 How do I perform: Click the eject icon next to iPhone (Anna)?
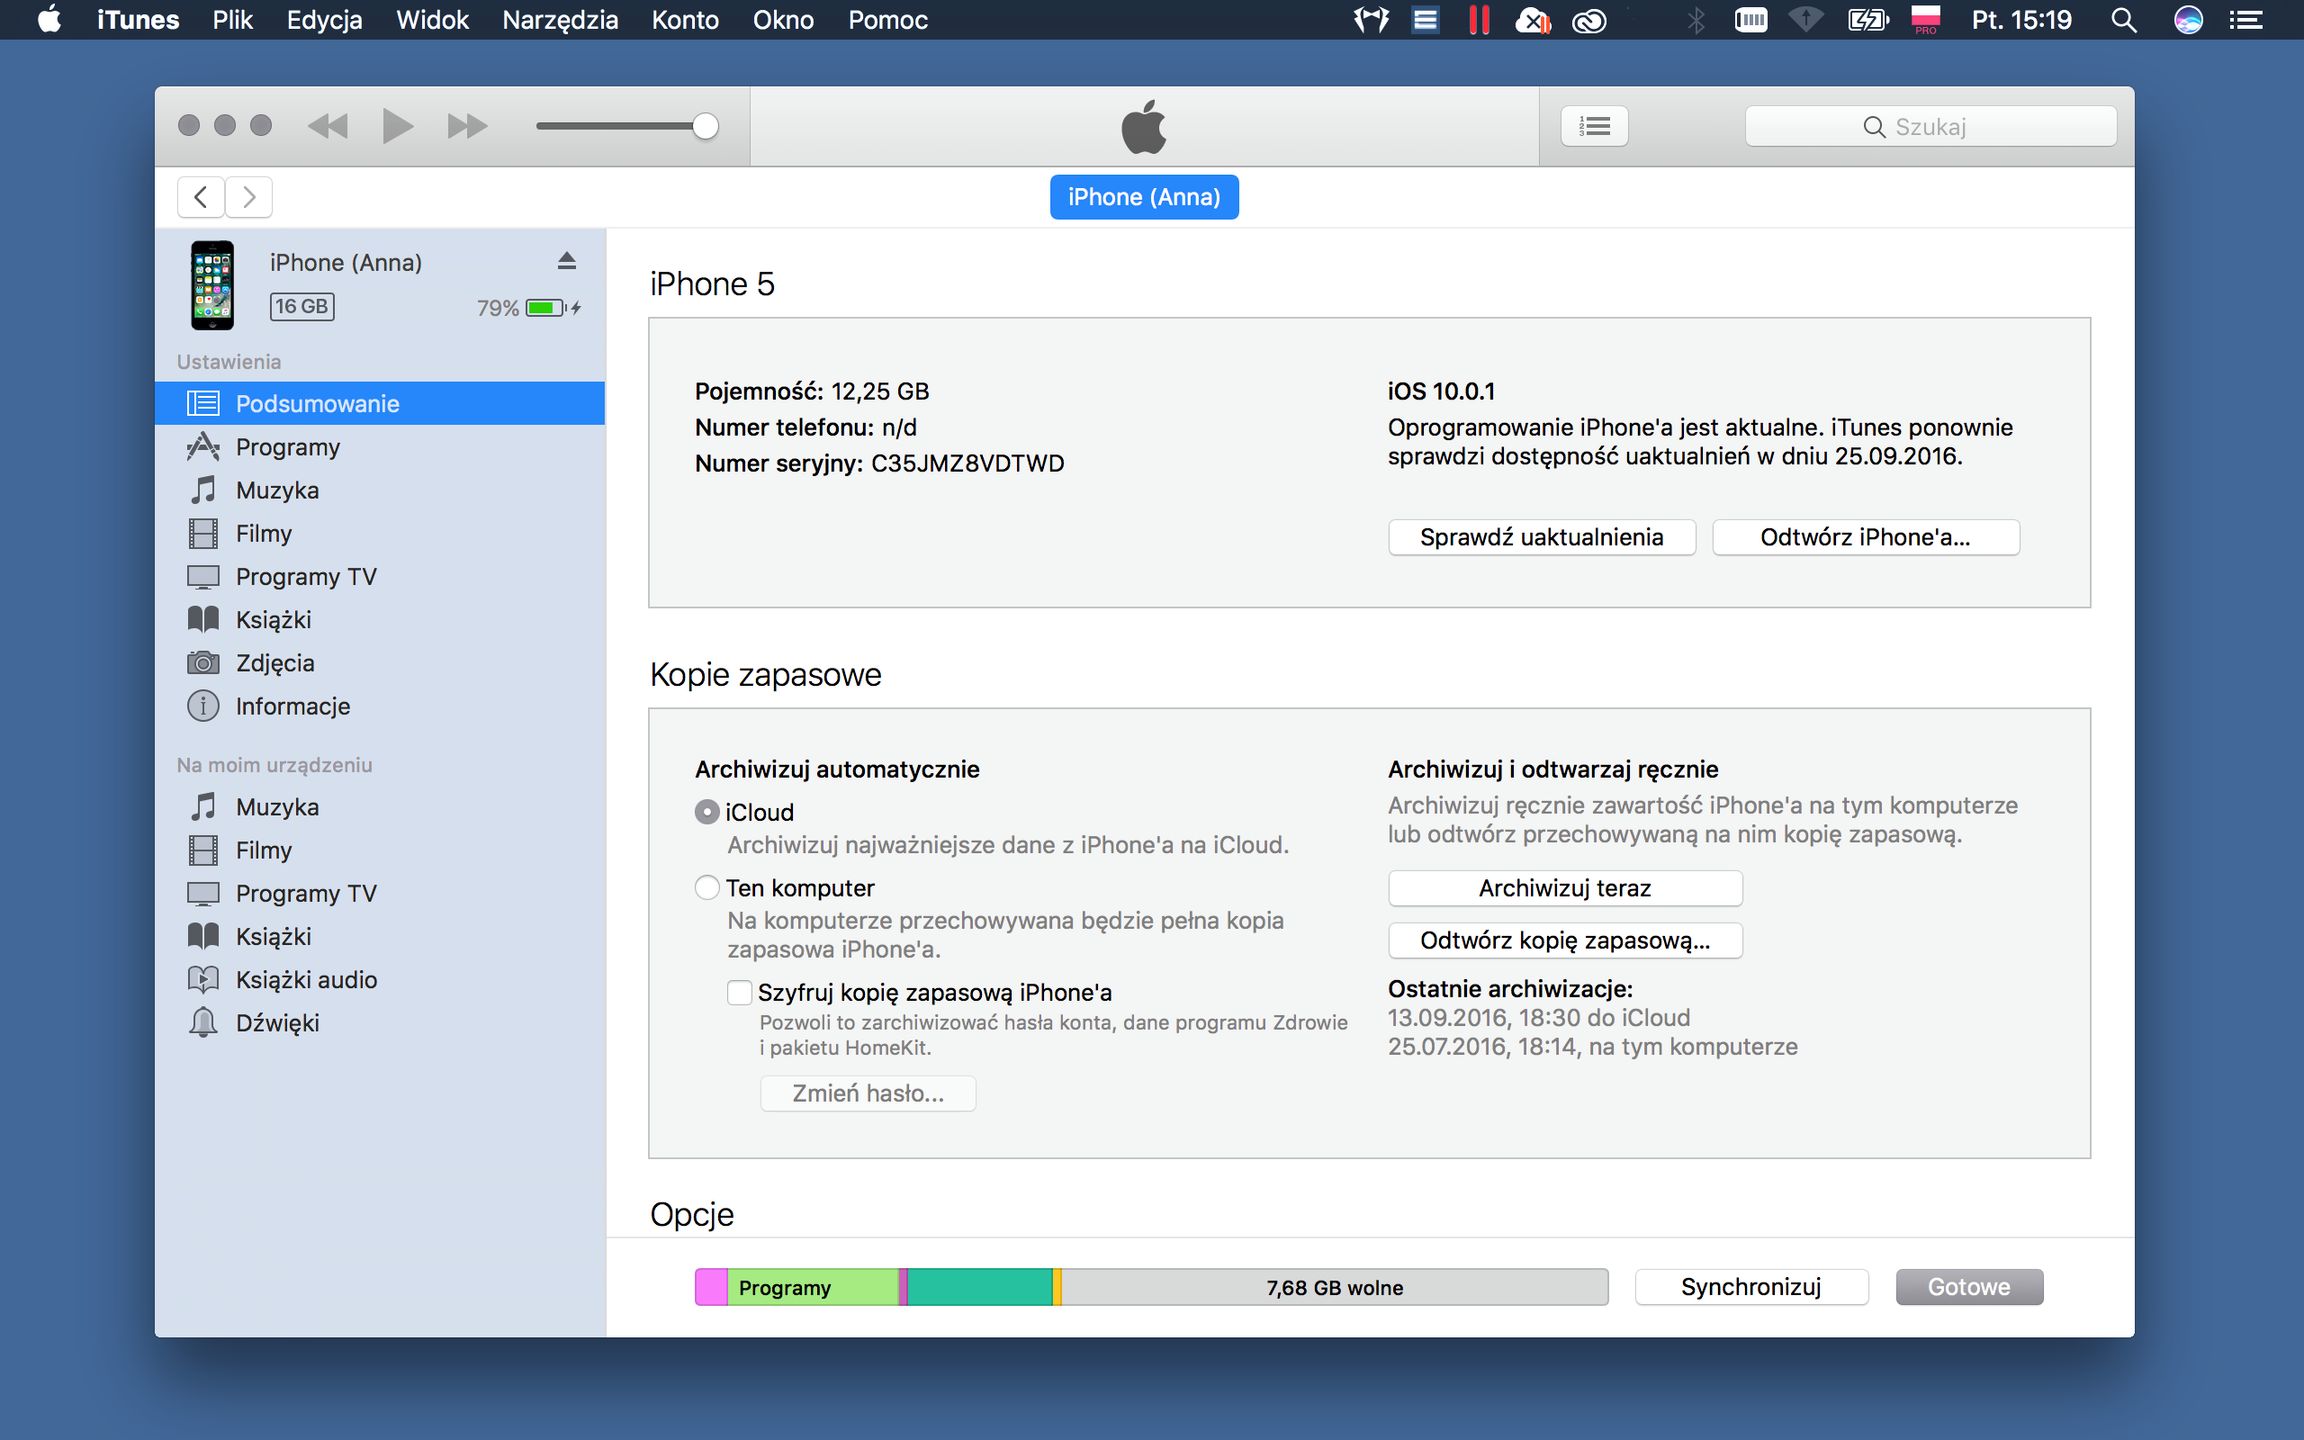pos(566,261)
